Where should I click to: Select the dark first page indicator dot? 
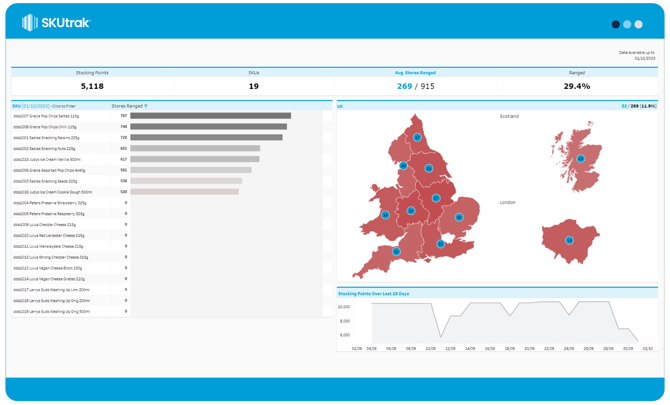pos(616,24)
